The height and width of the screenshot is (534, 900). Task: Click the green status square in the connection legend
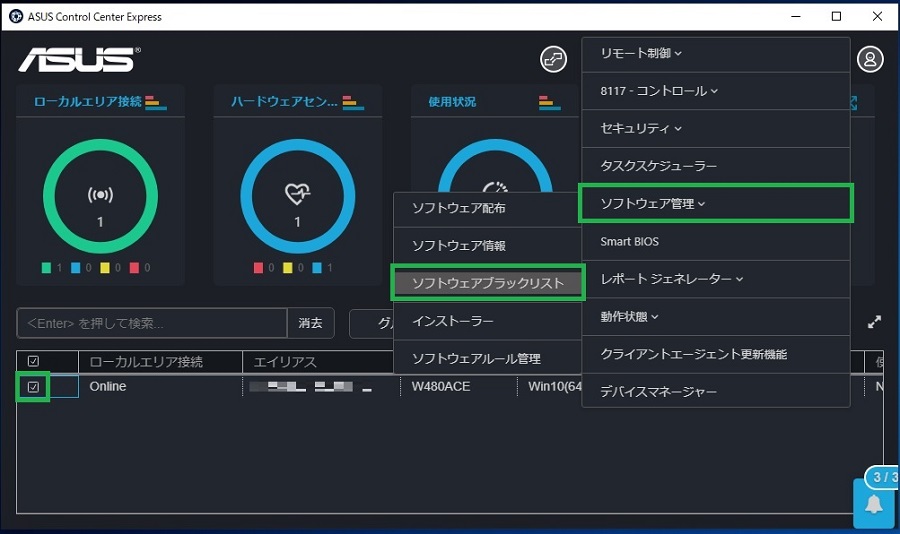click(46, 268)
